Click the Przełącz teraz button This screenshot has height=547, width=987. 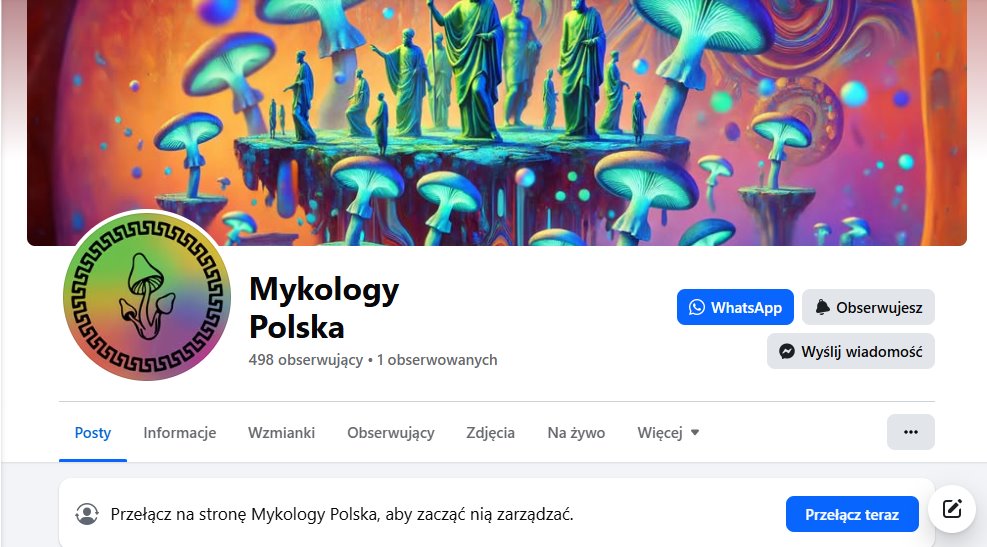coord(852,514)
